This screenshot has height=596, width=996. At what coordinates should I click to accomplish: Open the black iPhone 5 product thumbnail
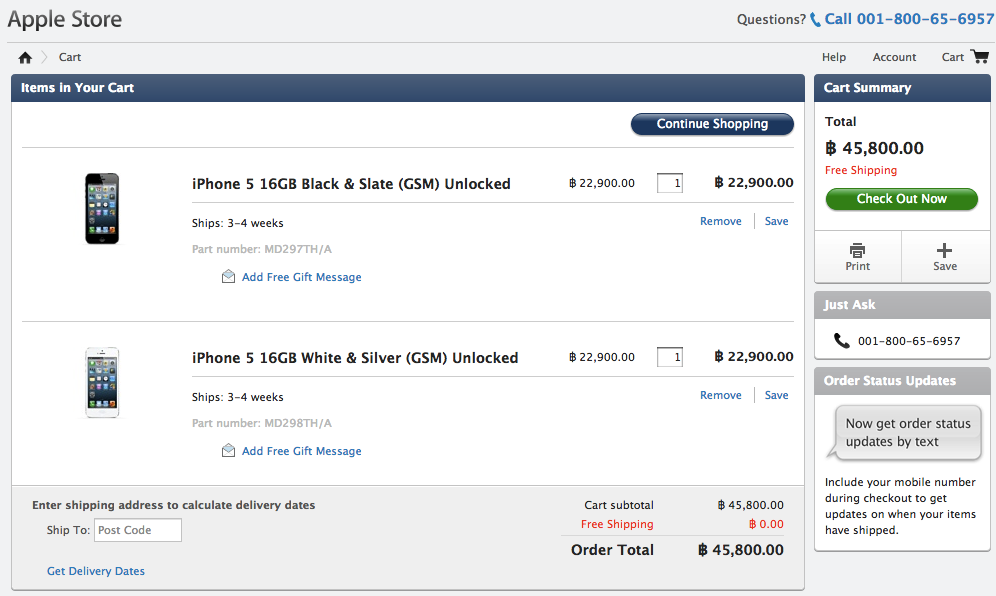[101, 208]
